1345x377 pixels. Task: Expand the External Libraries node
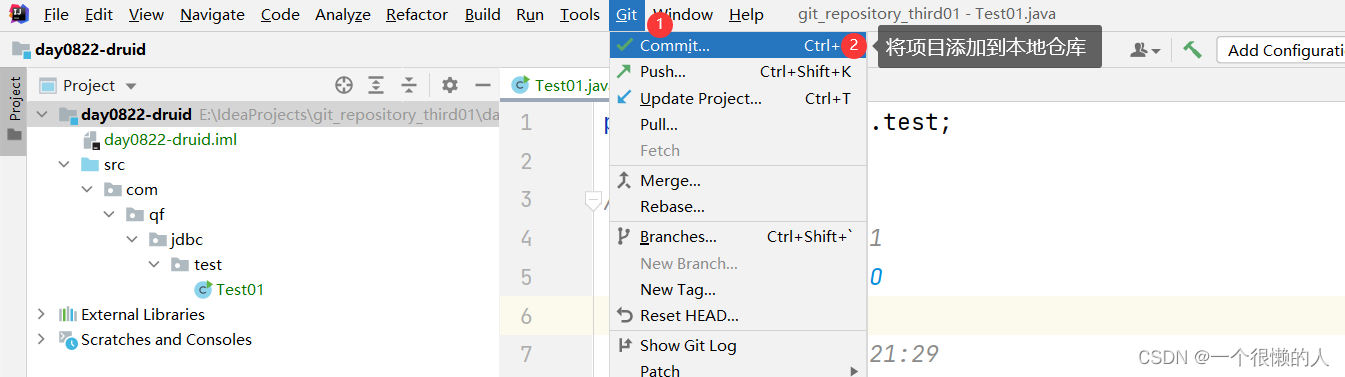coord(41,314)
